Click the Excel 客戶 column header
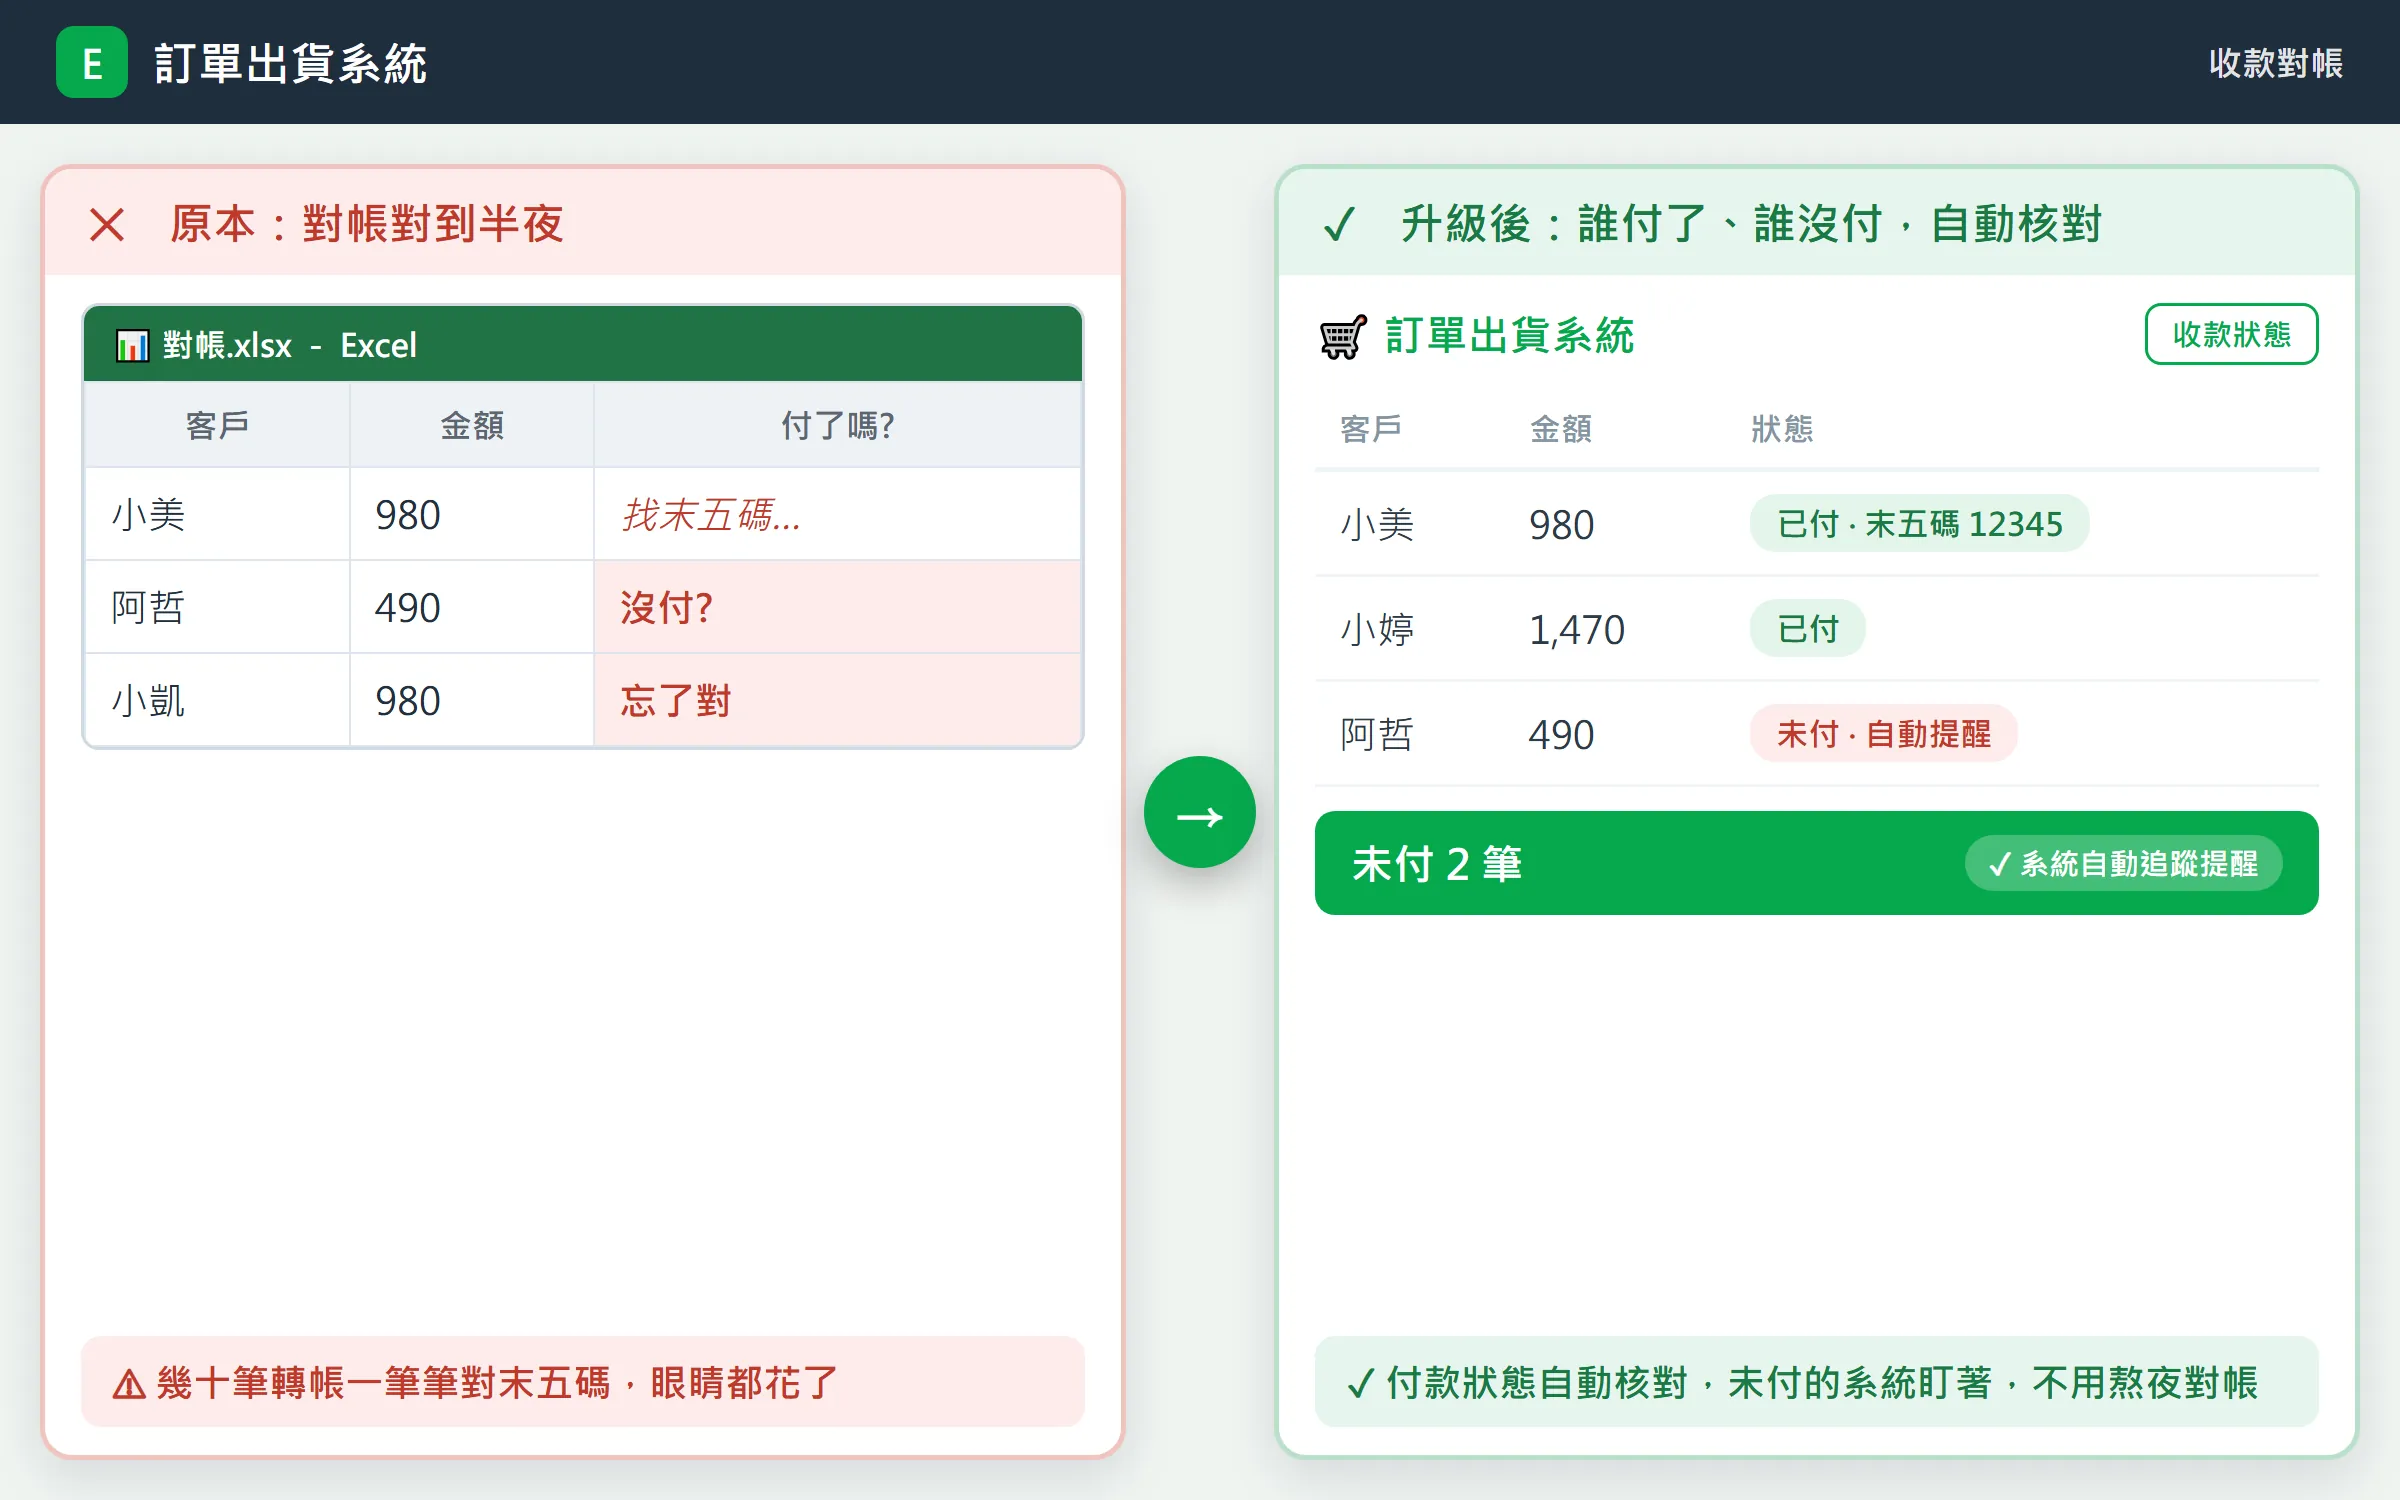 click(217, 425)
